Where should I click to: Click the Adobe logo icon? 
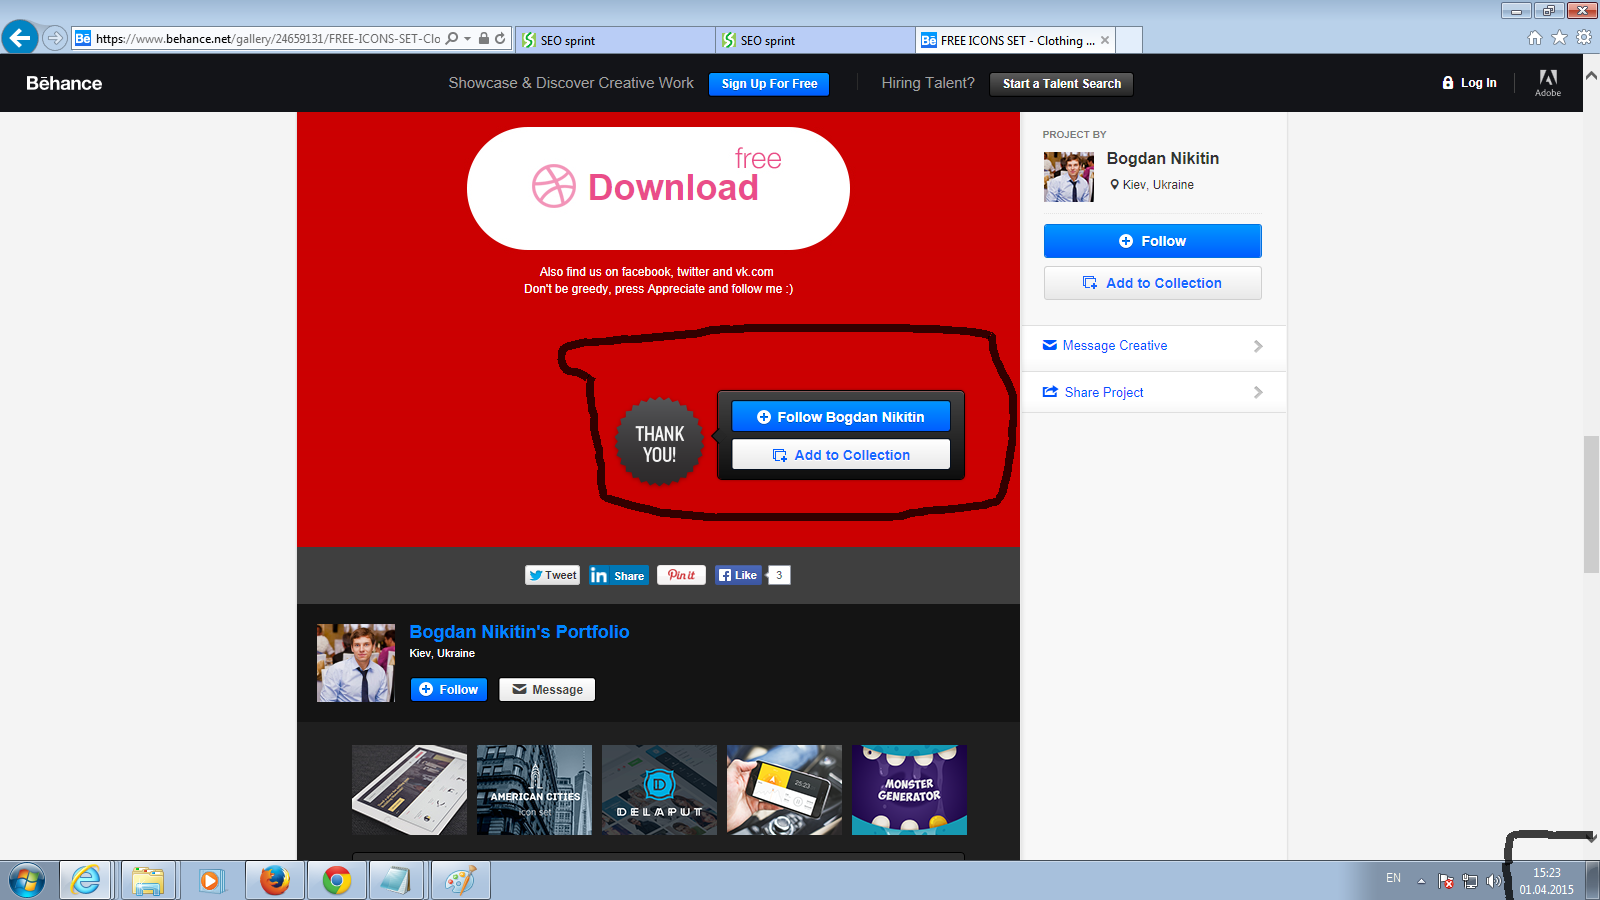pos(1548,83)
